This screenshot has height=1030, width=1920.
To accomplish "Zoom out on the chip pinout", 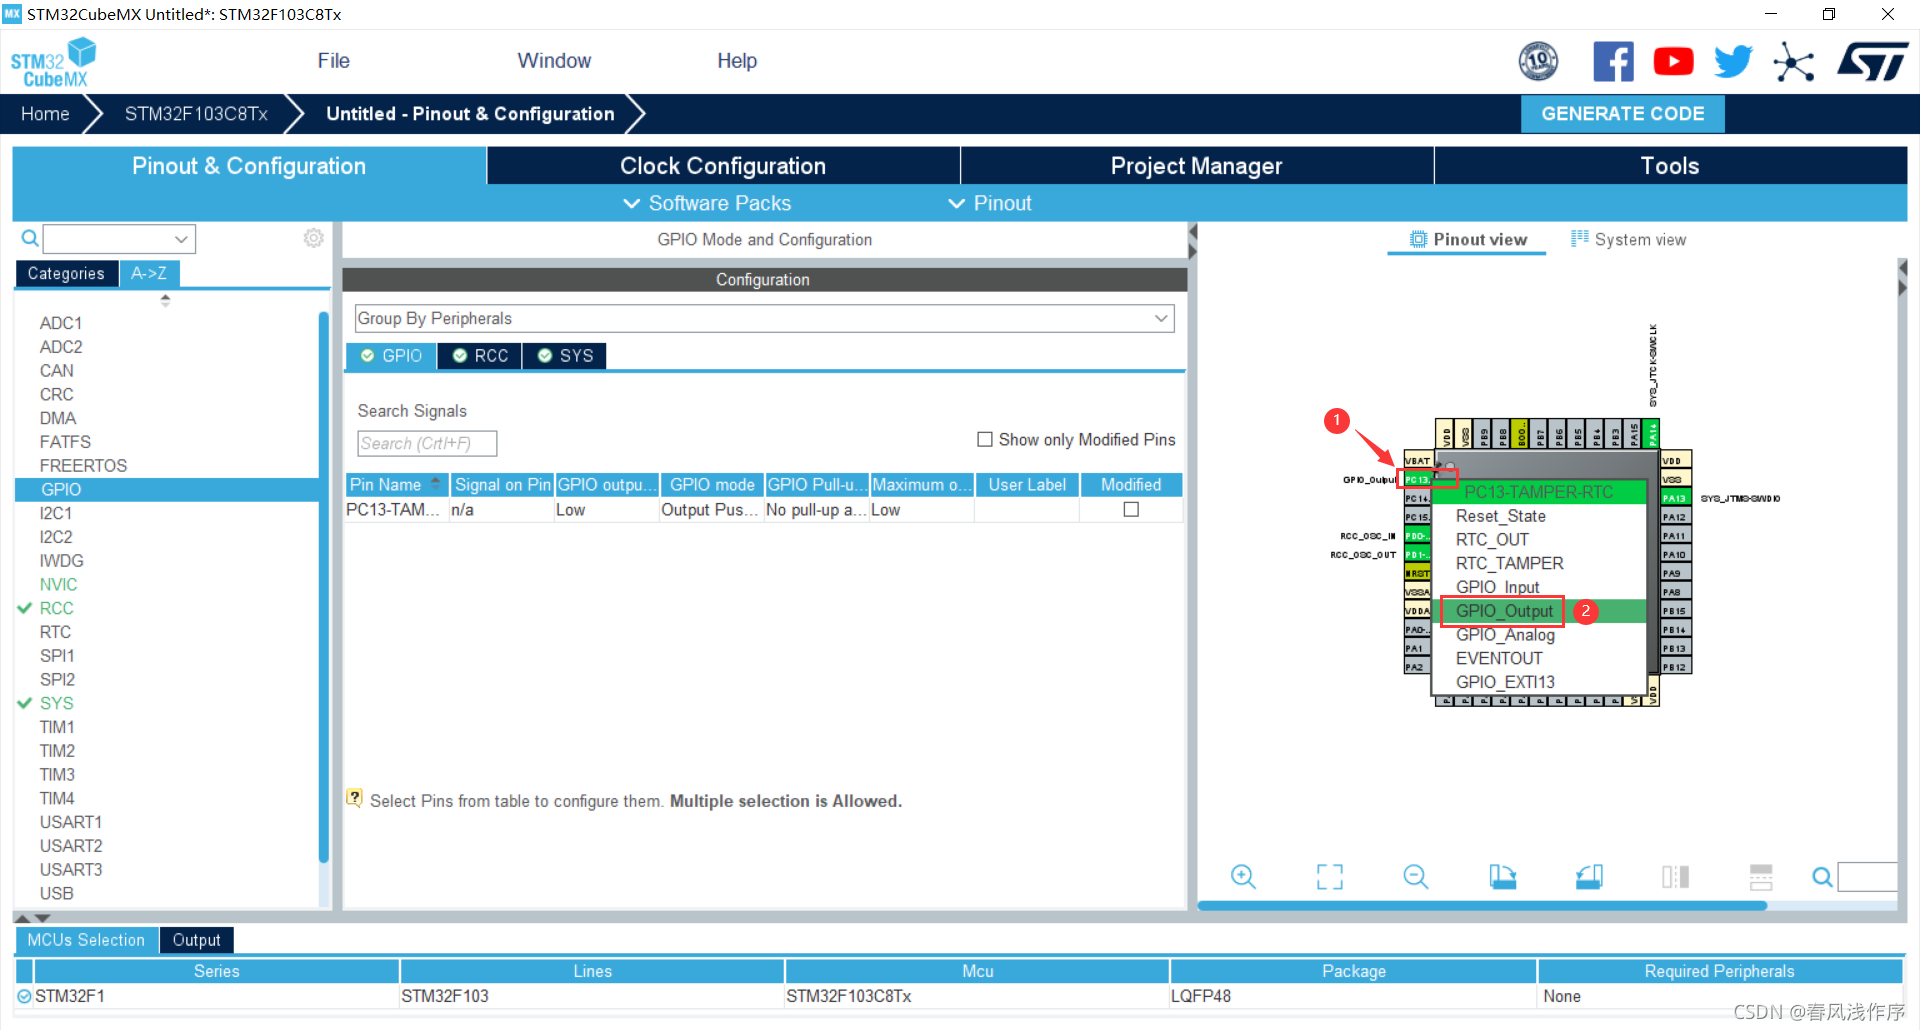I will coord(1416,877).
